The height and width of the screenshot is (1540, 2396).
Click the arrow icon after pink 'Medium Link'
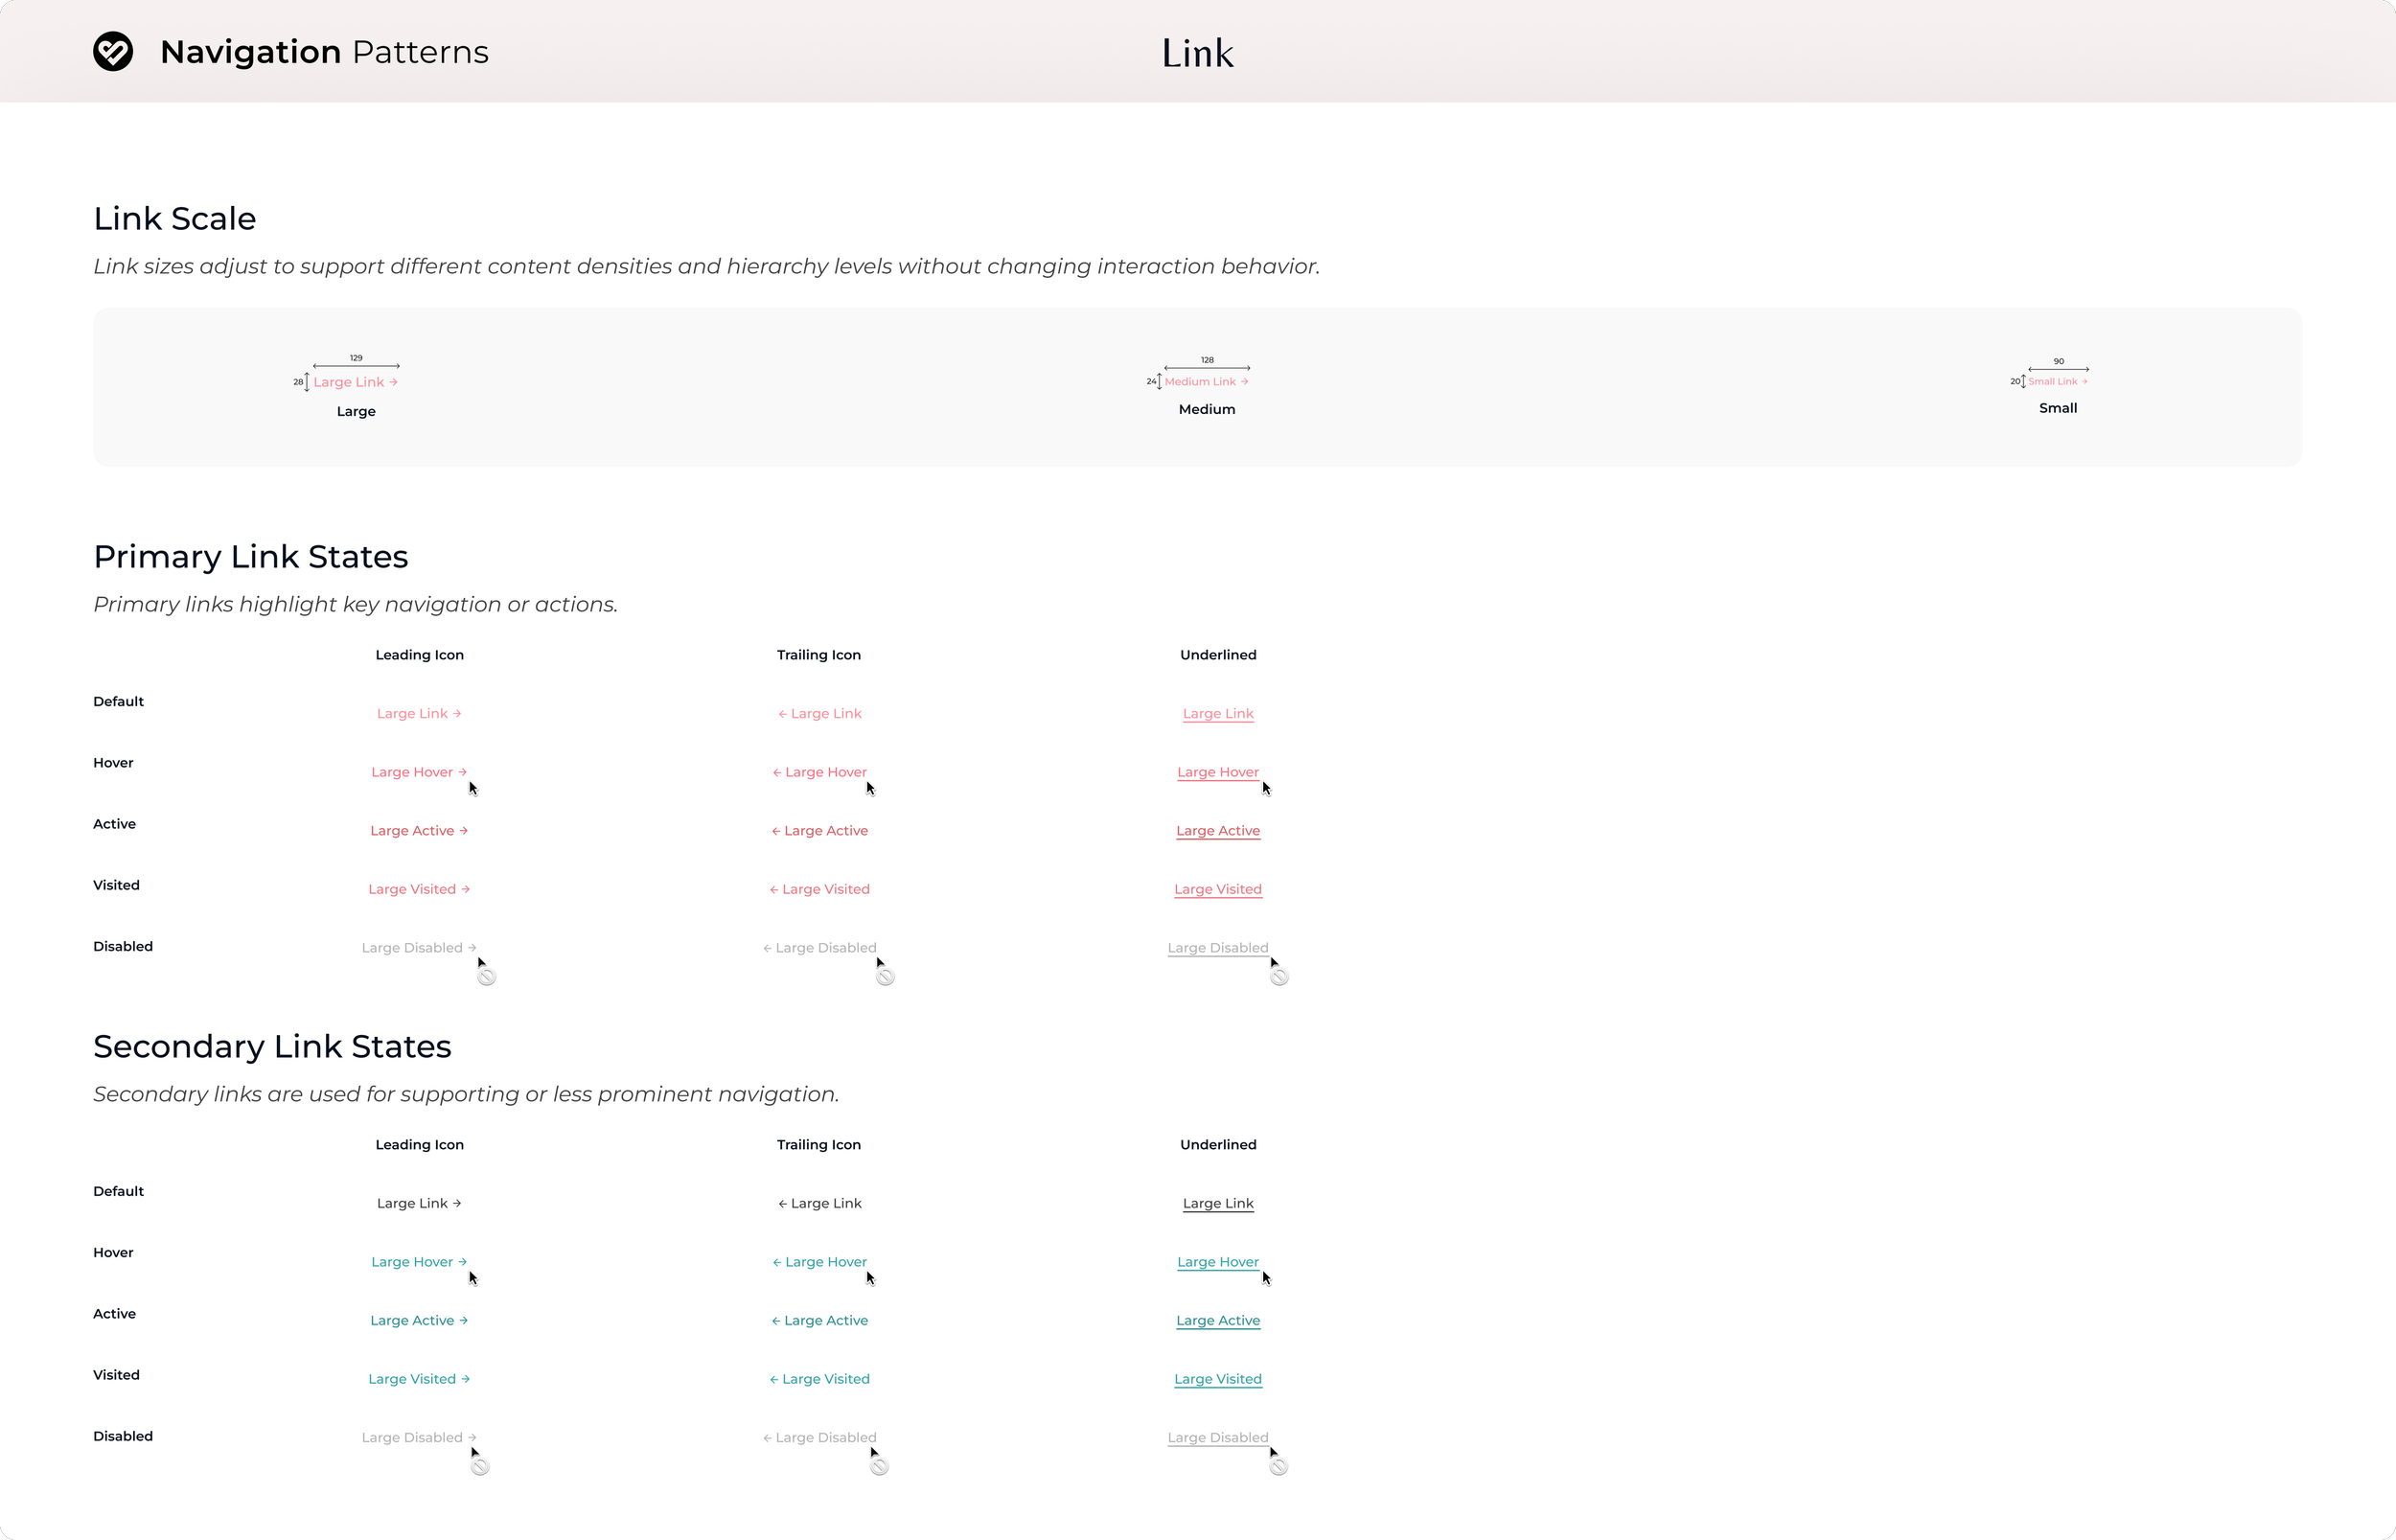click(x=1244, y=381)
